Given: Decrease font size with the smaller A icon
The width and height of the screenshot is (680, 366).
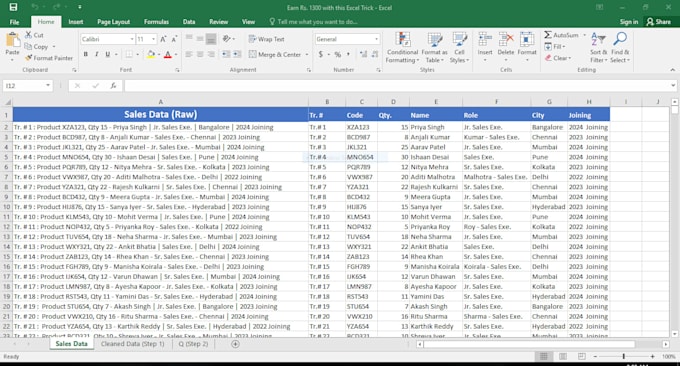Looking at the screenshot, I should click(174, 39).
